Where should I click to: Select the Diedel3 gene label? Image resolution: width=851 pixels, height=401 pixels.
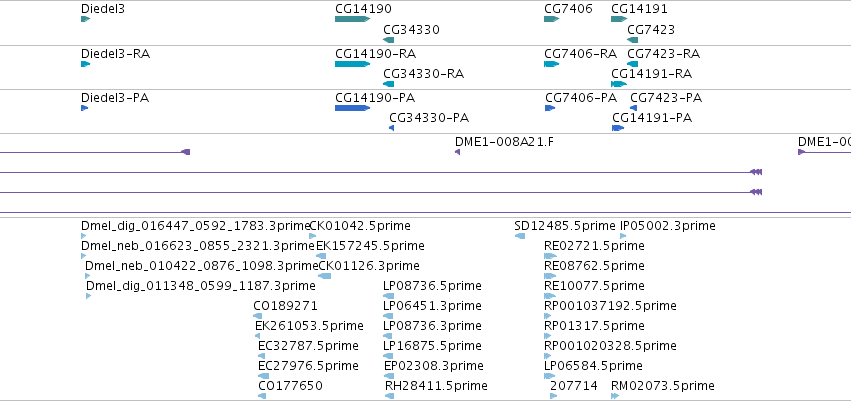click(x=103, y=9)
